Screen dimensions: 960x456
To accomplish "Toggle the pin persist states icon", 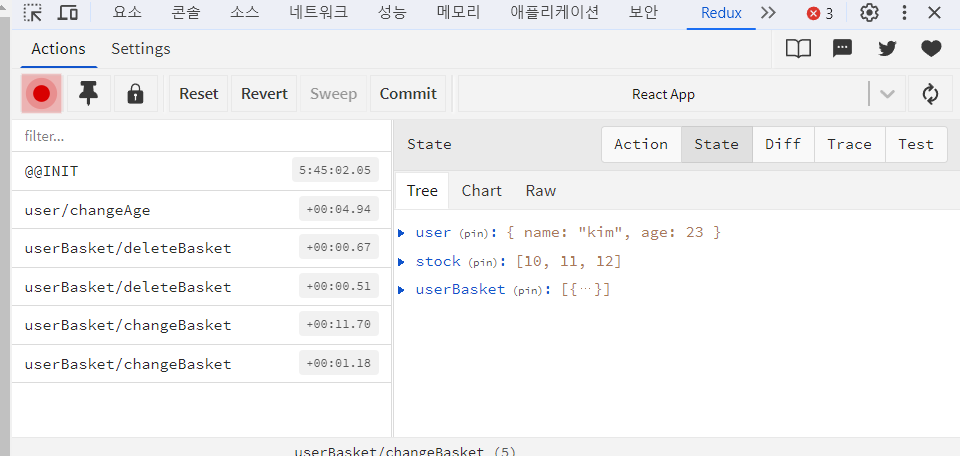I will [89, 94].
